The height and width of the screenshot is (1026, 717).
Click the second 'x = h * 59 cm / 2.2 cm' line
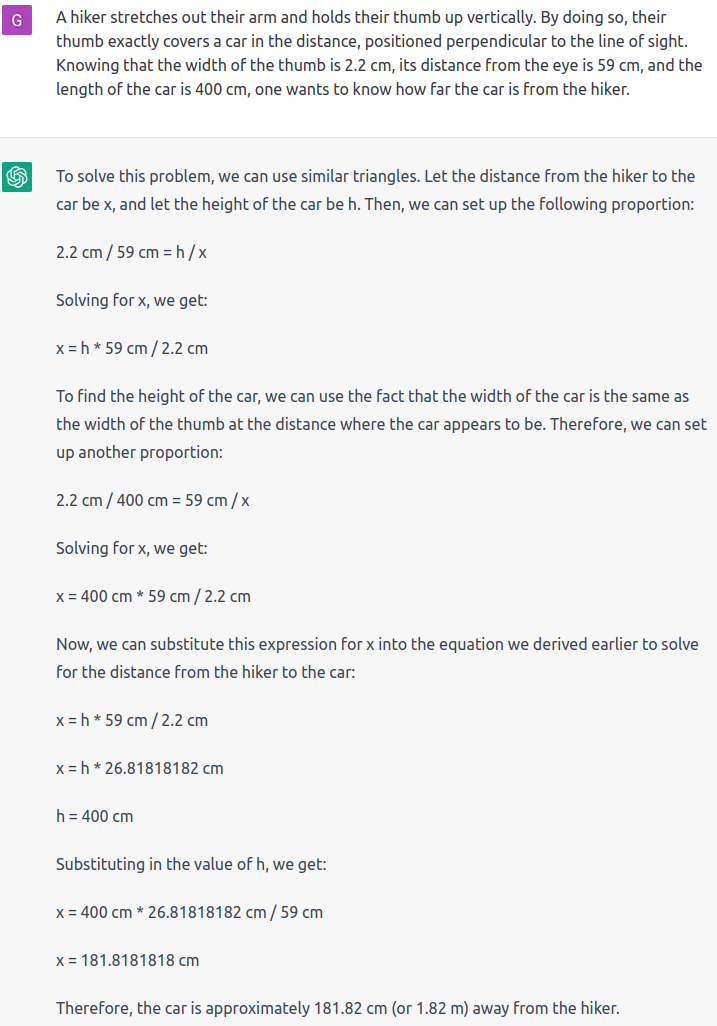132,720
